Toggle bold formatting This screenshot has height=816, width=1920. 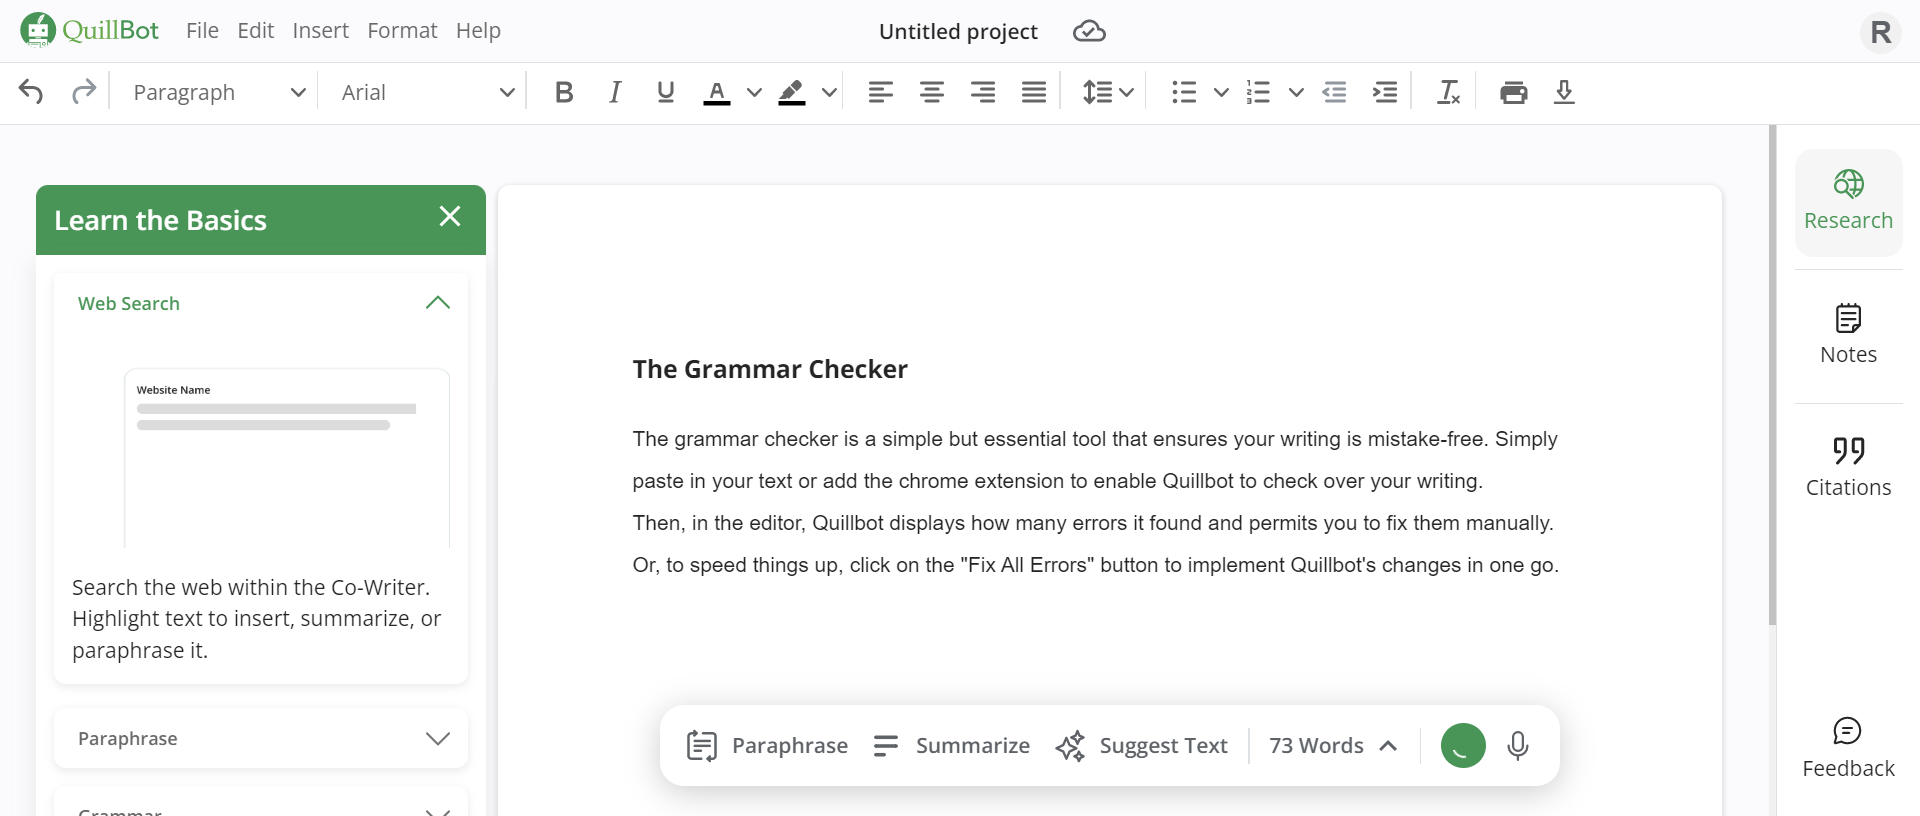[x=564, y=92]
